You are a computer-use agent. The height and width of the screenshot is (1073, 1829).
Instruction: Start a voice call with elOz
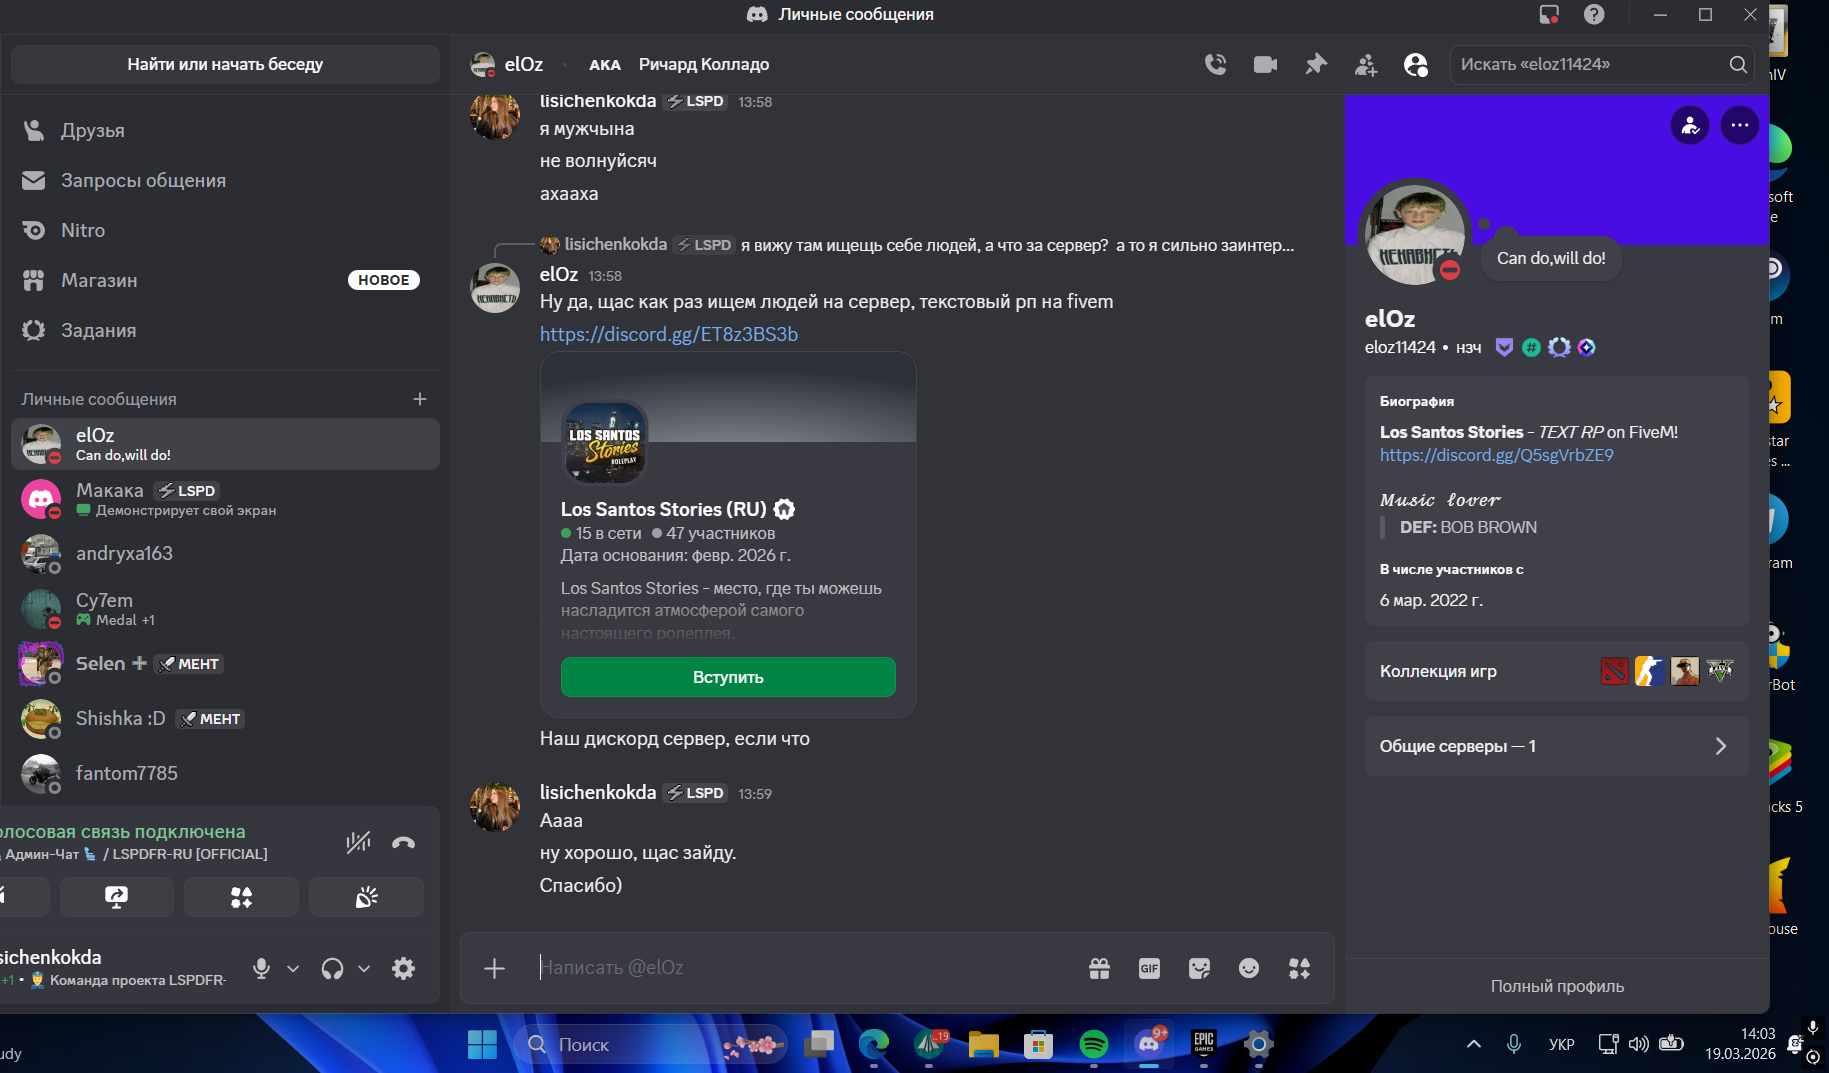coord(1215,65)
